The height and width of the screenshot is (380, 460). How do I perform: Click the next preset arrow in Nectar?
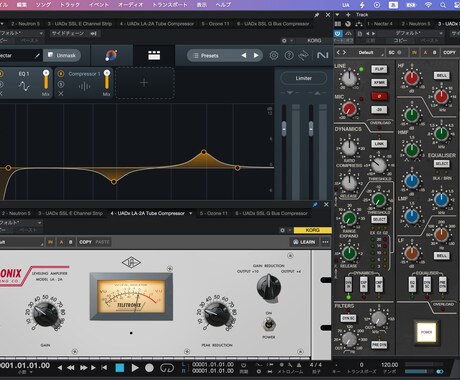click(256, 56)
